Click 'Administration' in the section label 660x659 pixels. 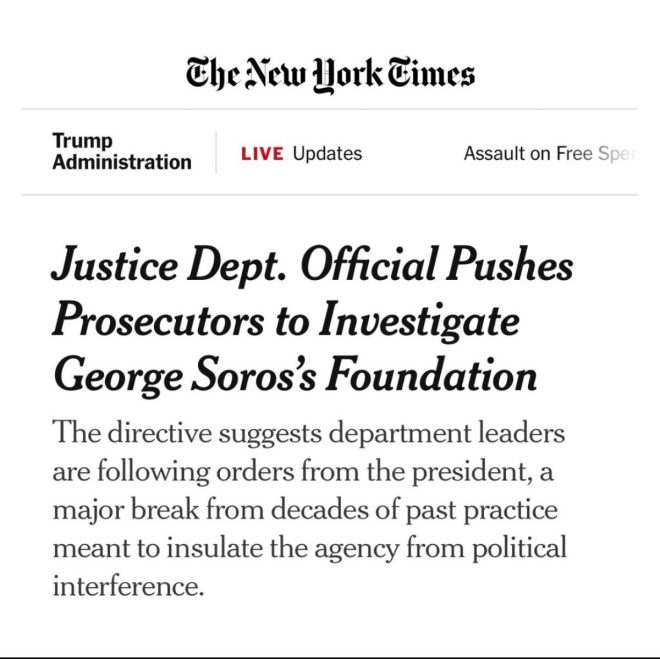point(122,162)
